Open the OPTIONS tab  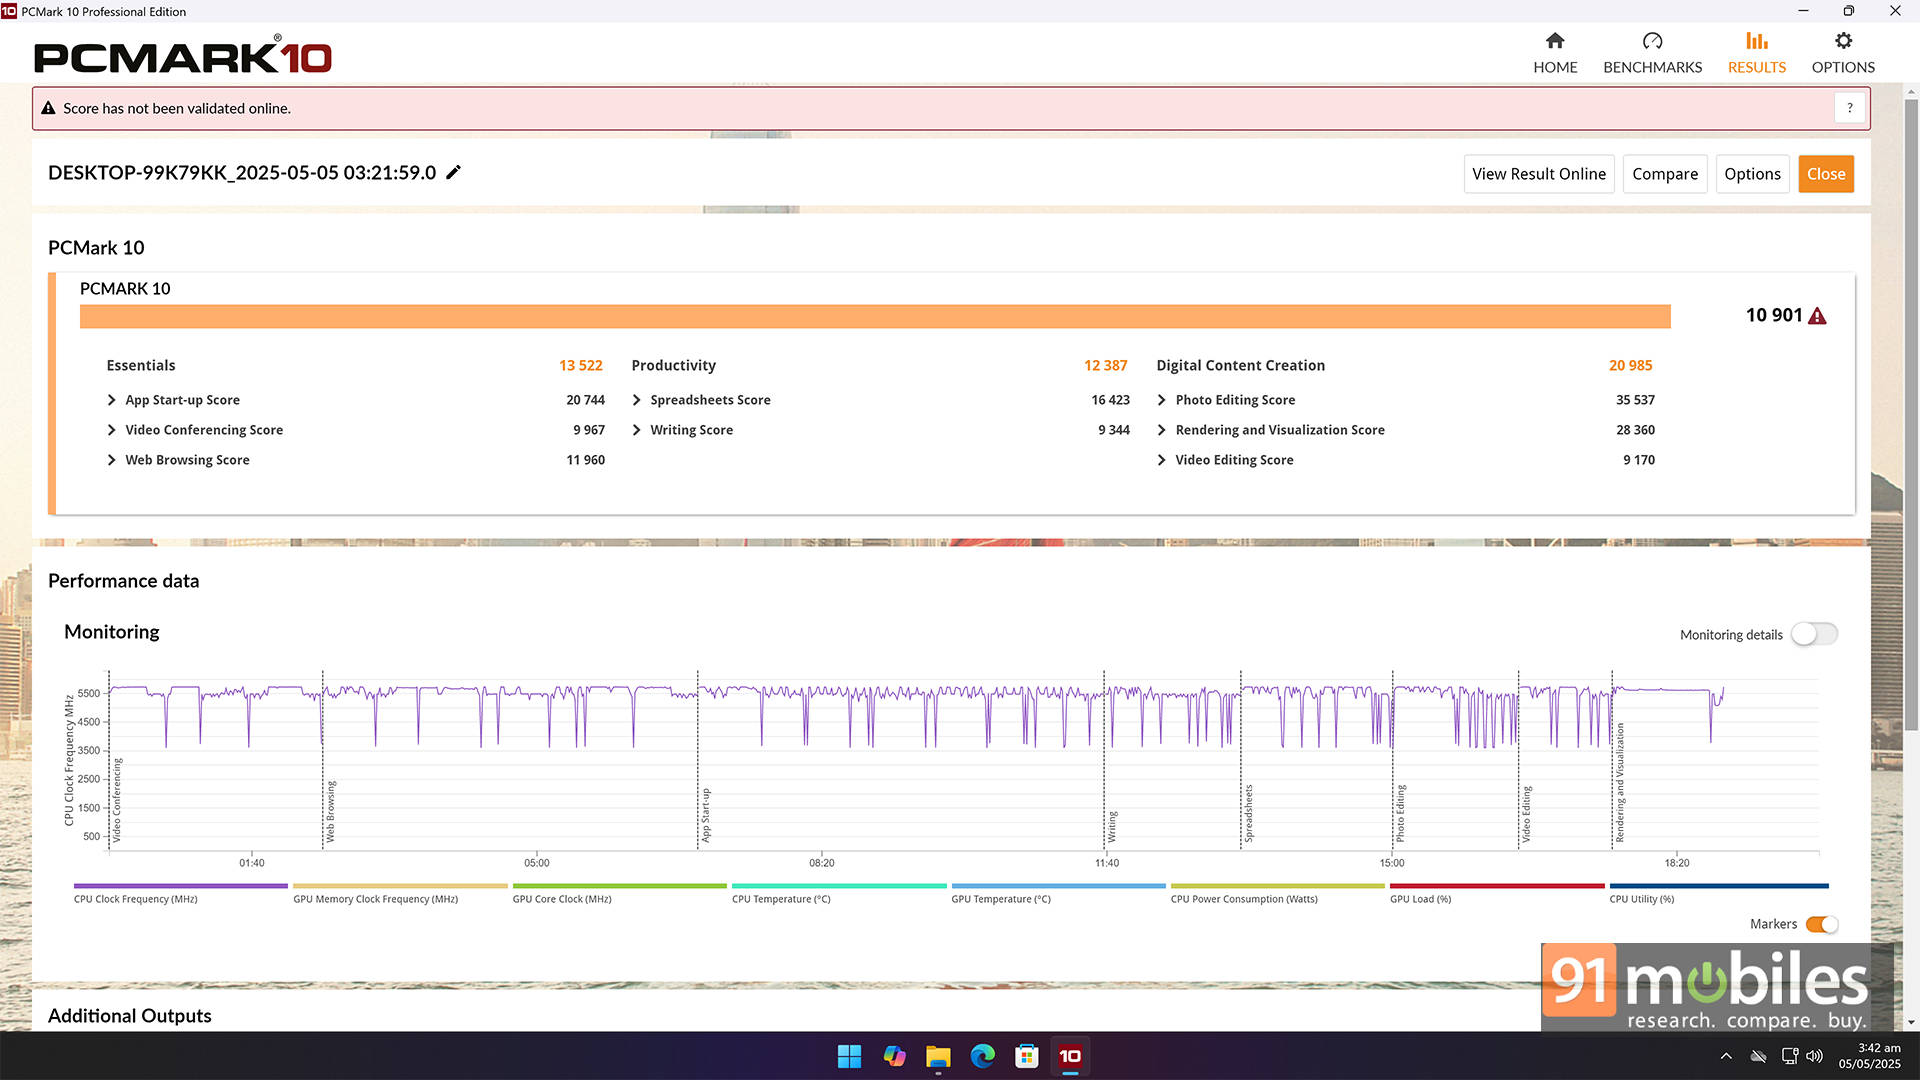click(1843, 53)
